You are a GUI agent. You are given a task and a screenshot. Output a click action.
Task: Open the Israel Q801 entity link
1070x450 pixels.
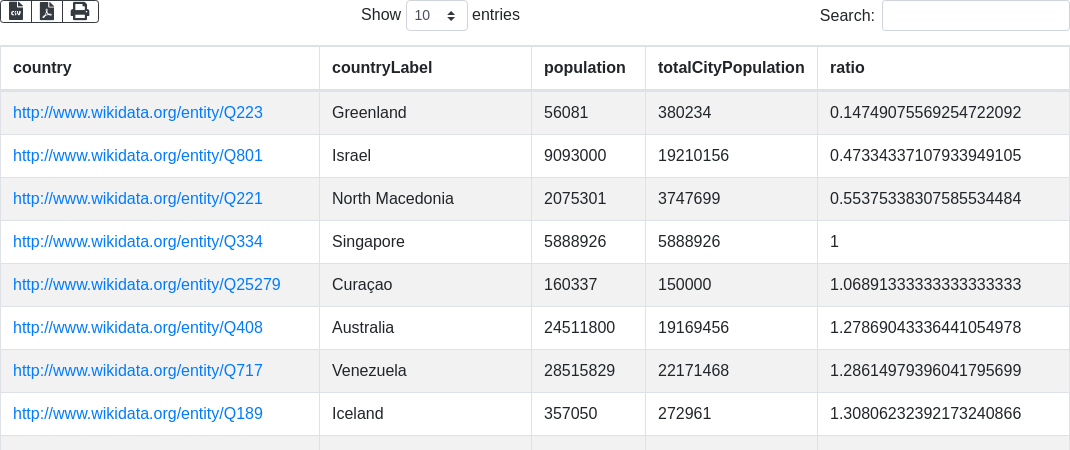tap(138, 156)
